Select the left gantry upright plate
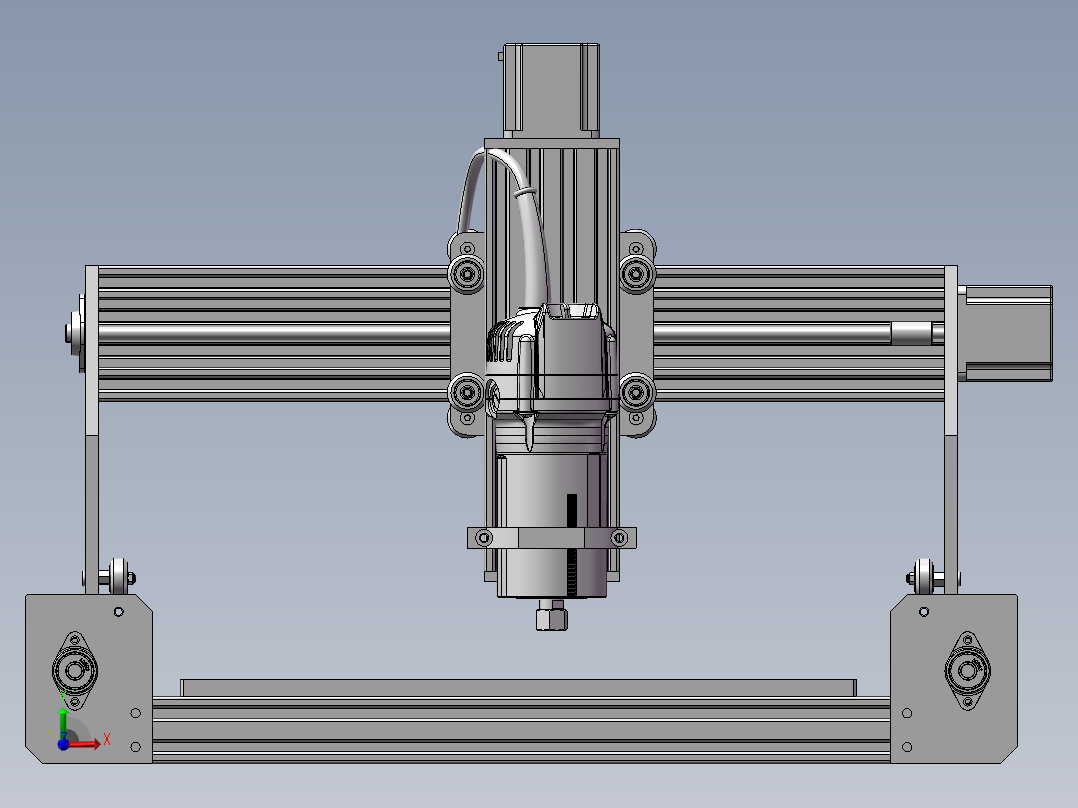 click(x=91, y=430)
